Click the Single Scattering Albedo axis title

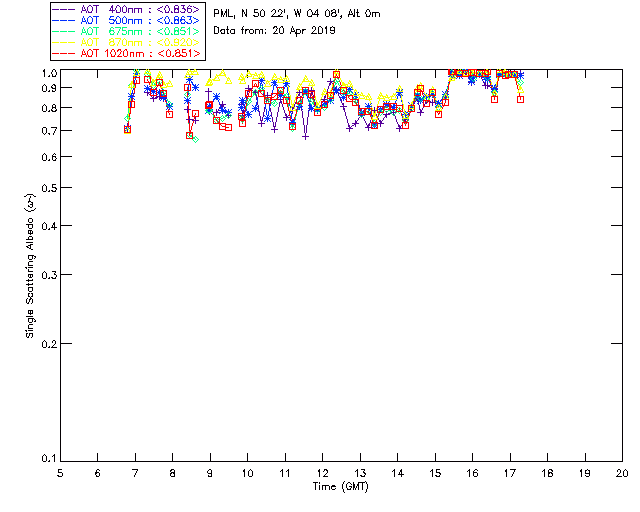pyautogui.click(x=30, y=266)
